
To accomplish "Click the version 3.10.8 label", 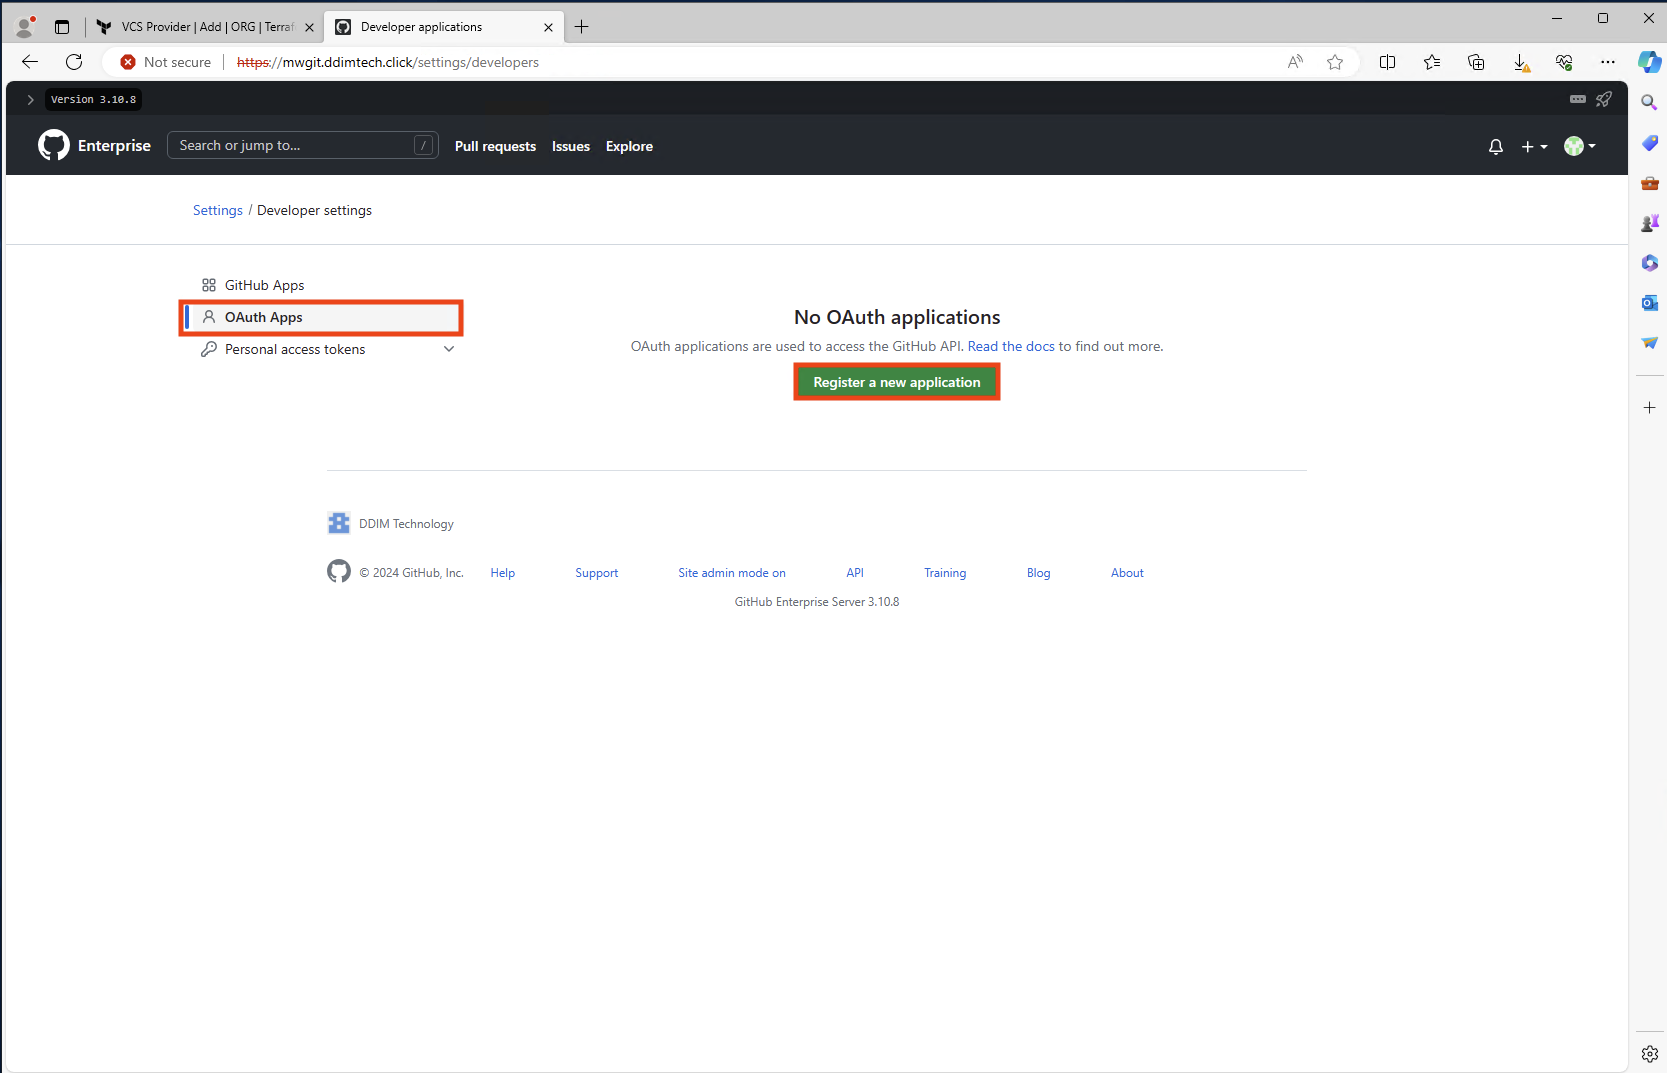I will pyautogui.click(x=93, y=99).
